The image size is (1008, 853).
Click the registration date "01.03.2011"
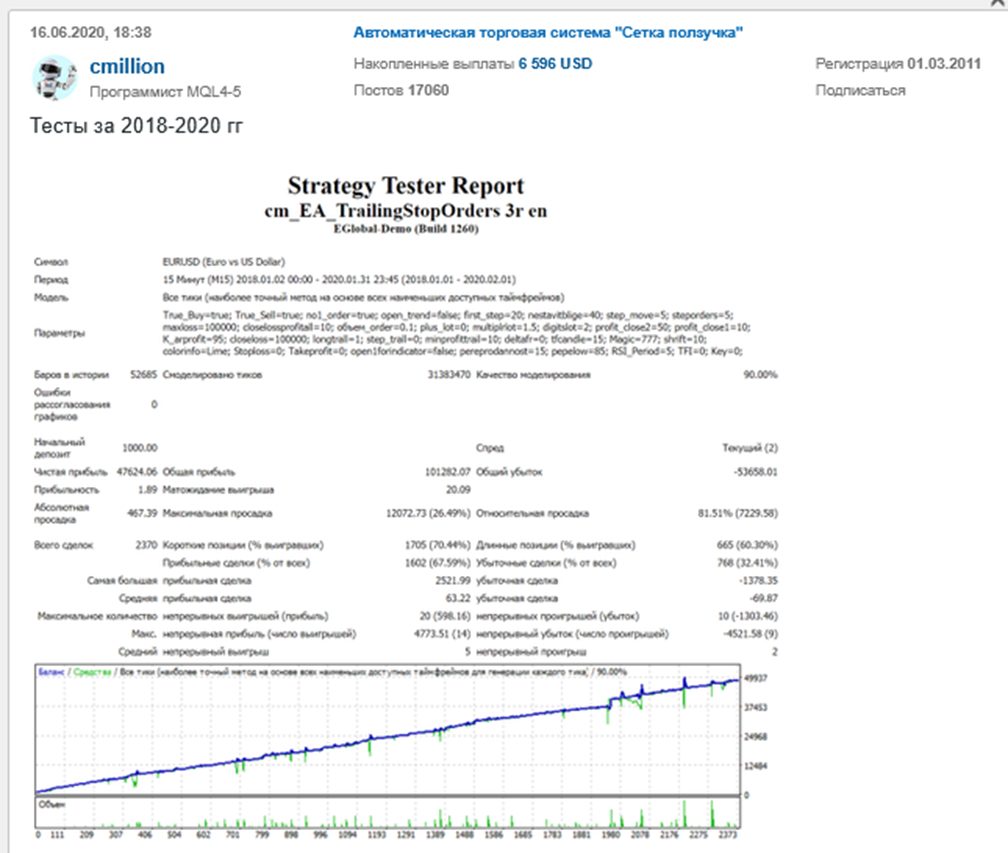[x=944, y=64]
